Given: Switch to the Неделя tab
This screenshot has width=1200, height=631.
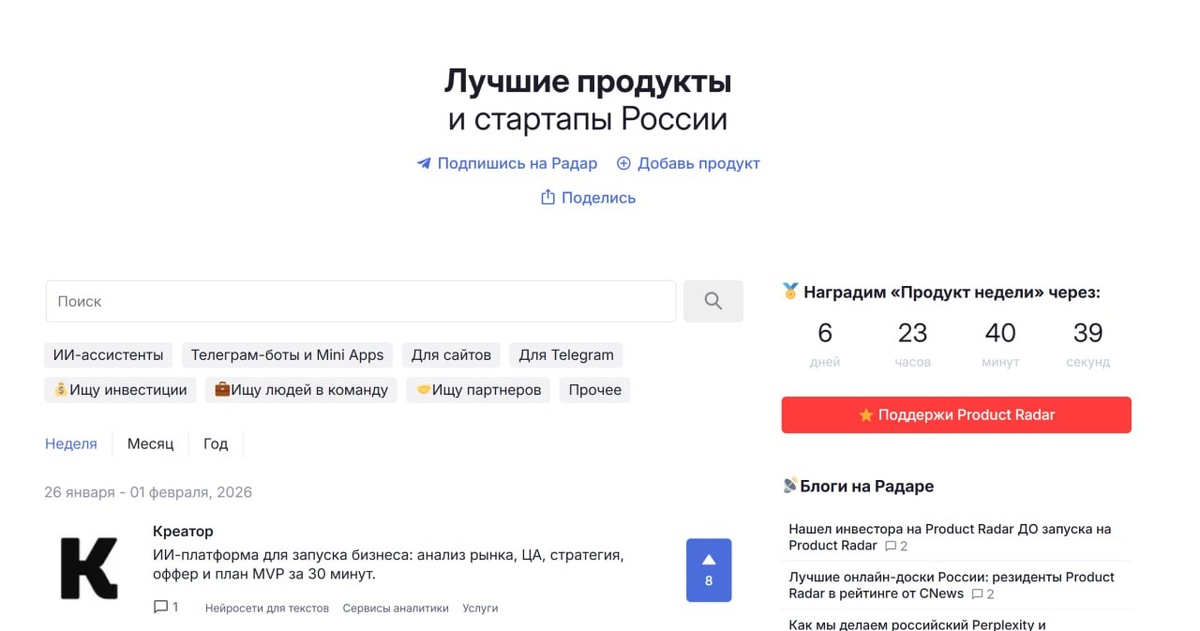Looking at the screenshot, I should pyautogui.click(x=71, y=443).
